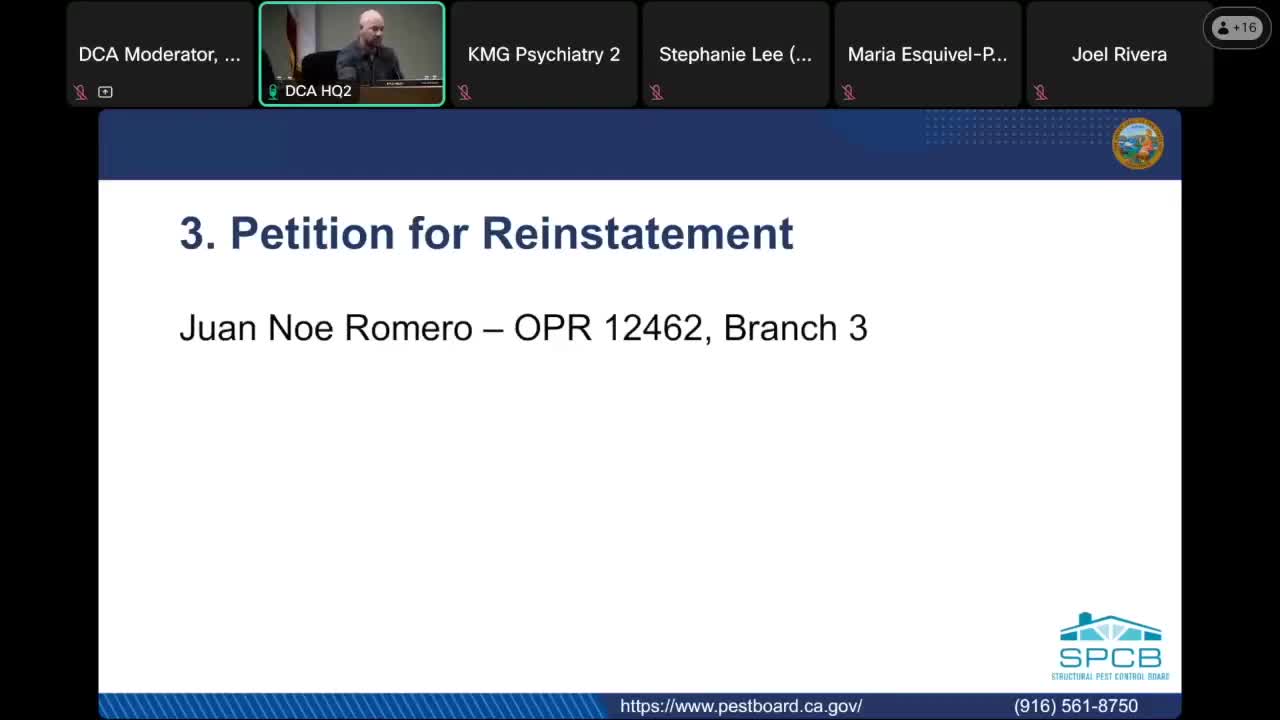The height and width of the screenshot is (720, 1280).
Task: Click the screen share icon beside DCA Moderator's mute indicator
Action: click(x=105, y=91)
